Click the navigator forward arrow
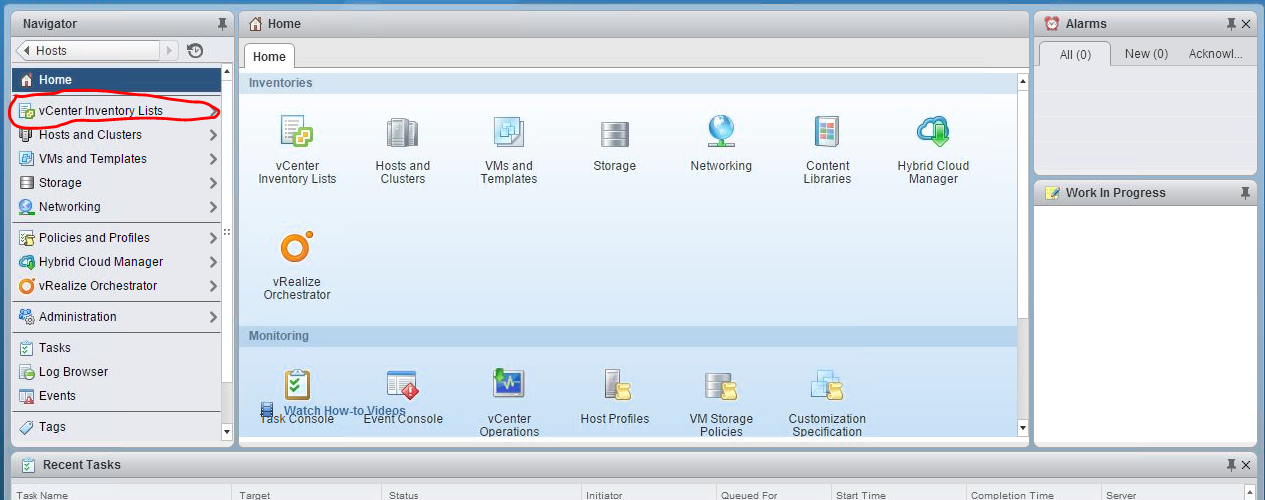 coord(170,51)
